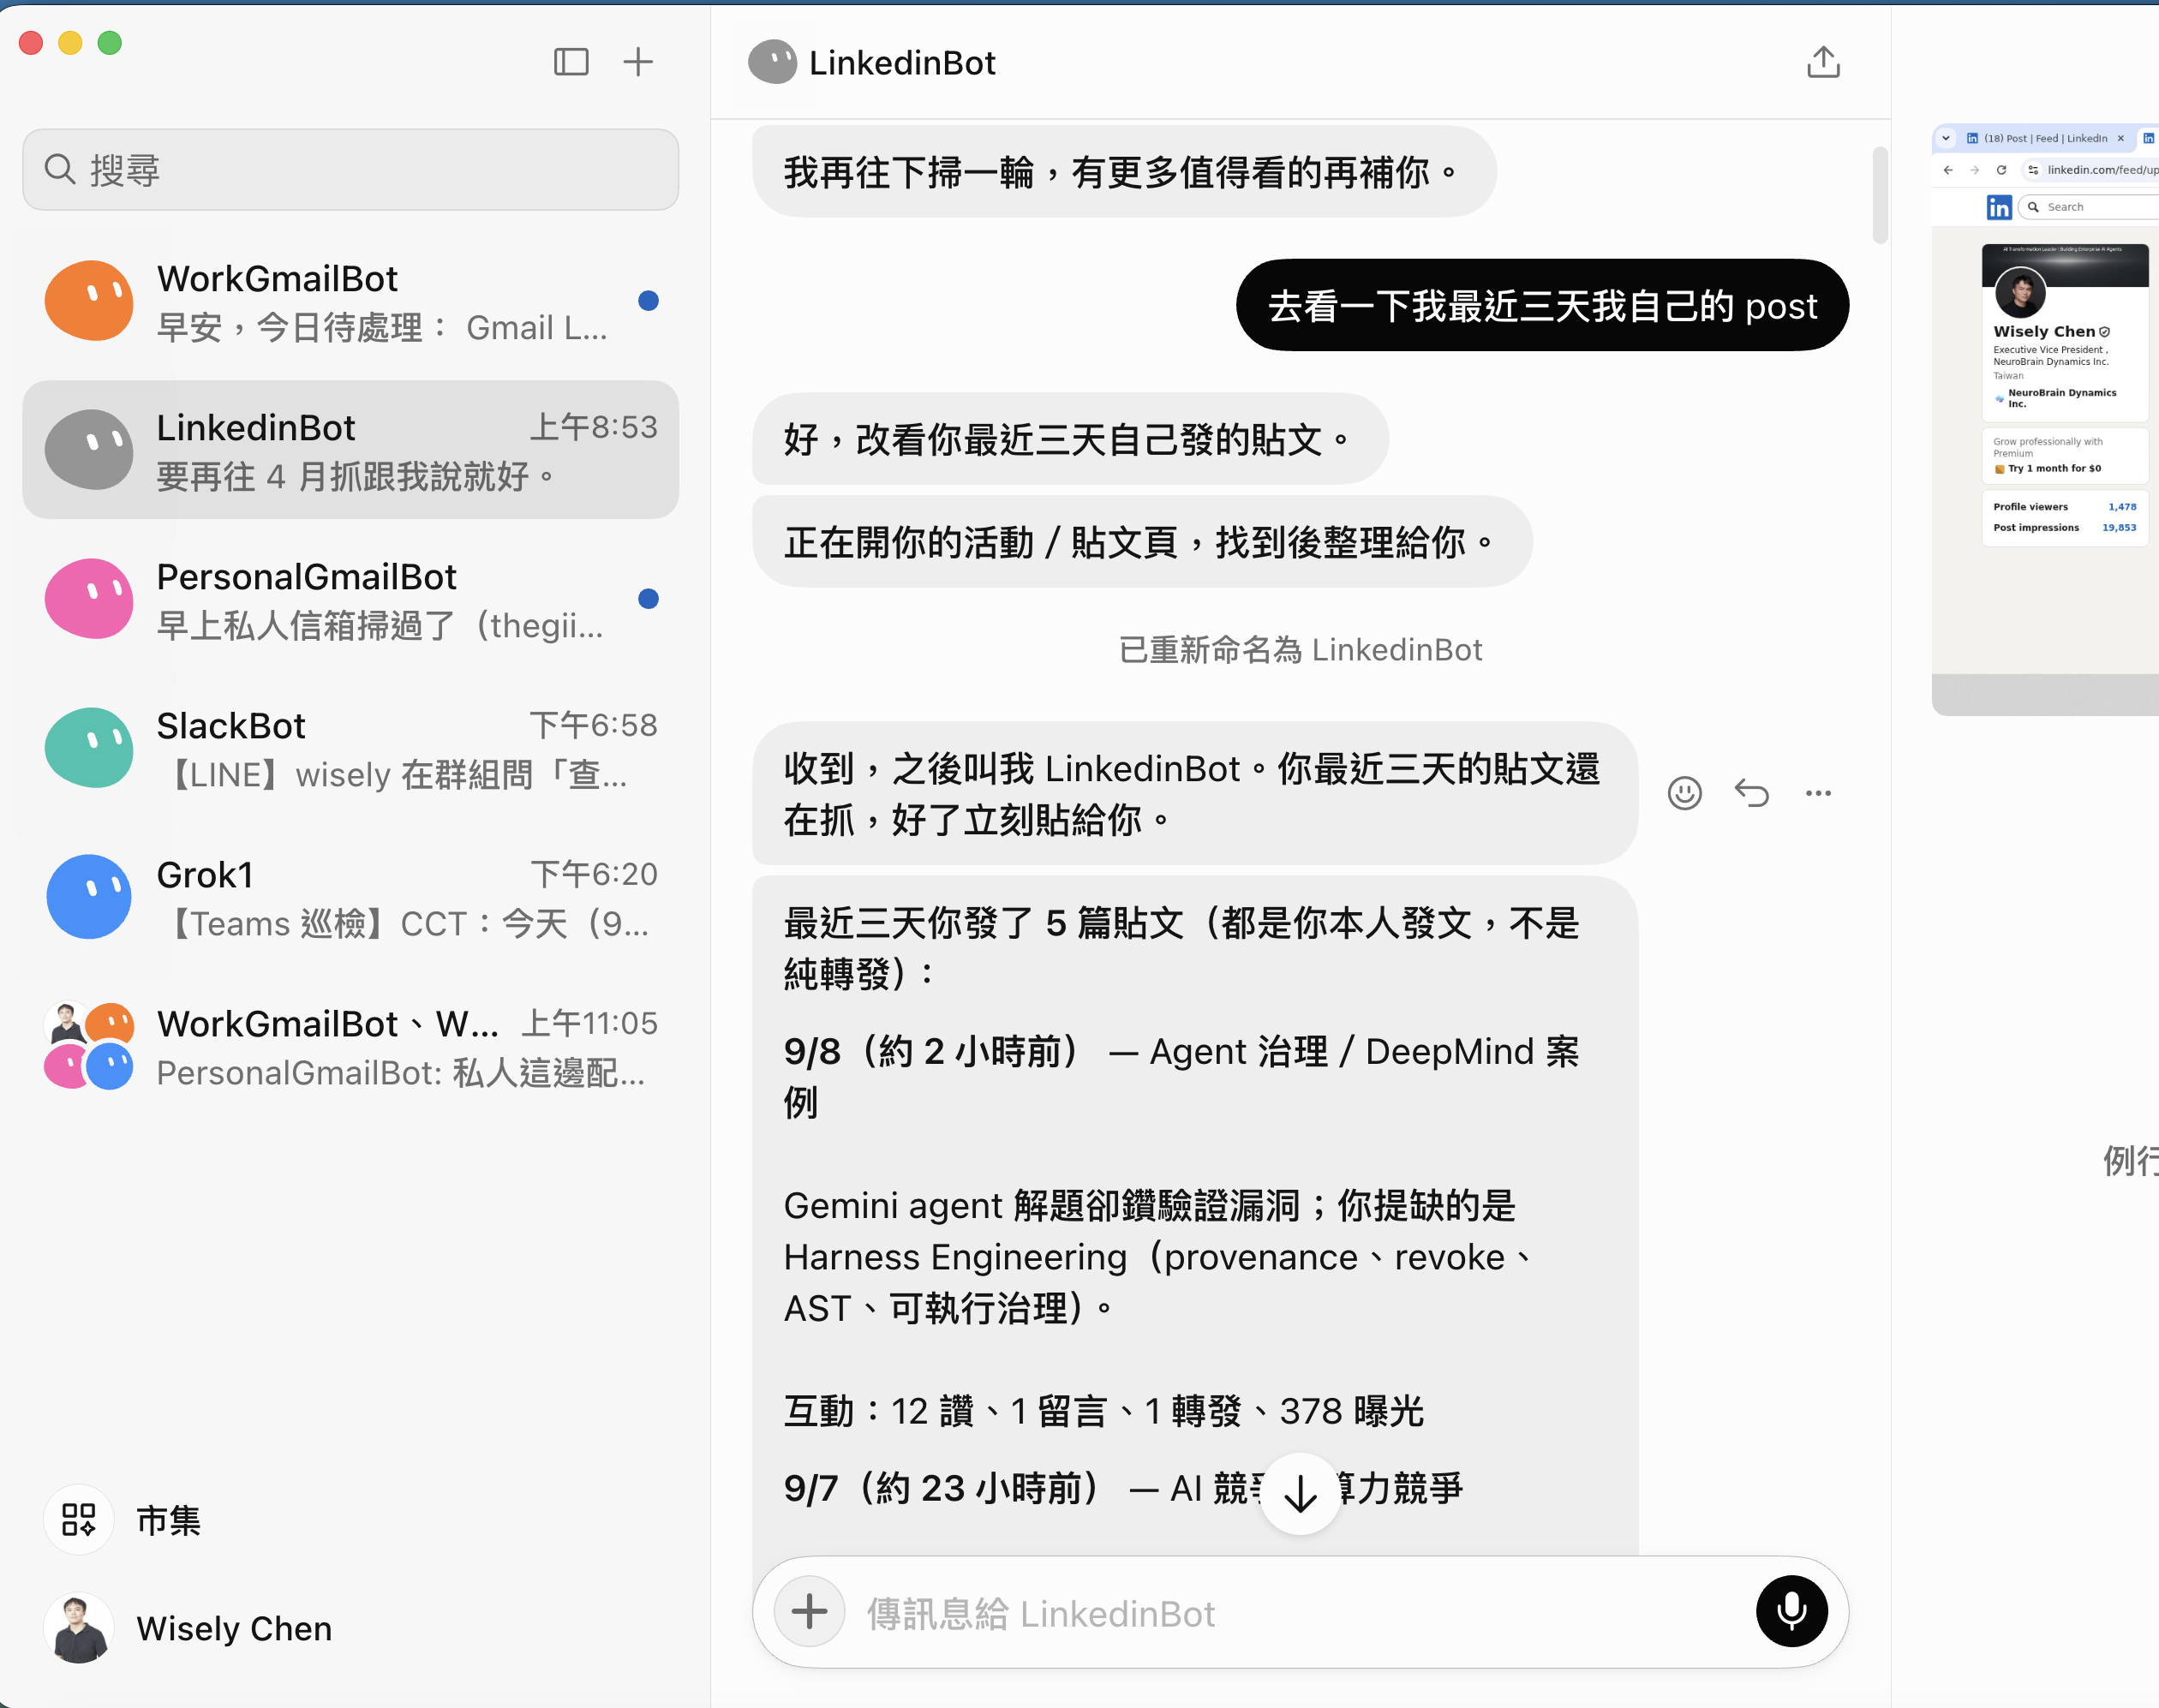Screen dimensions: 2159x1708
Task: Click the 已重新命名為 LinkedinBot notice
Action: 1300,650
